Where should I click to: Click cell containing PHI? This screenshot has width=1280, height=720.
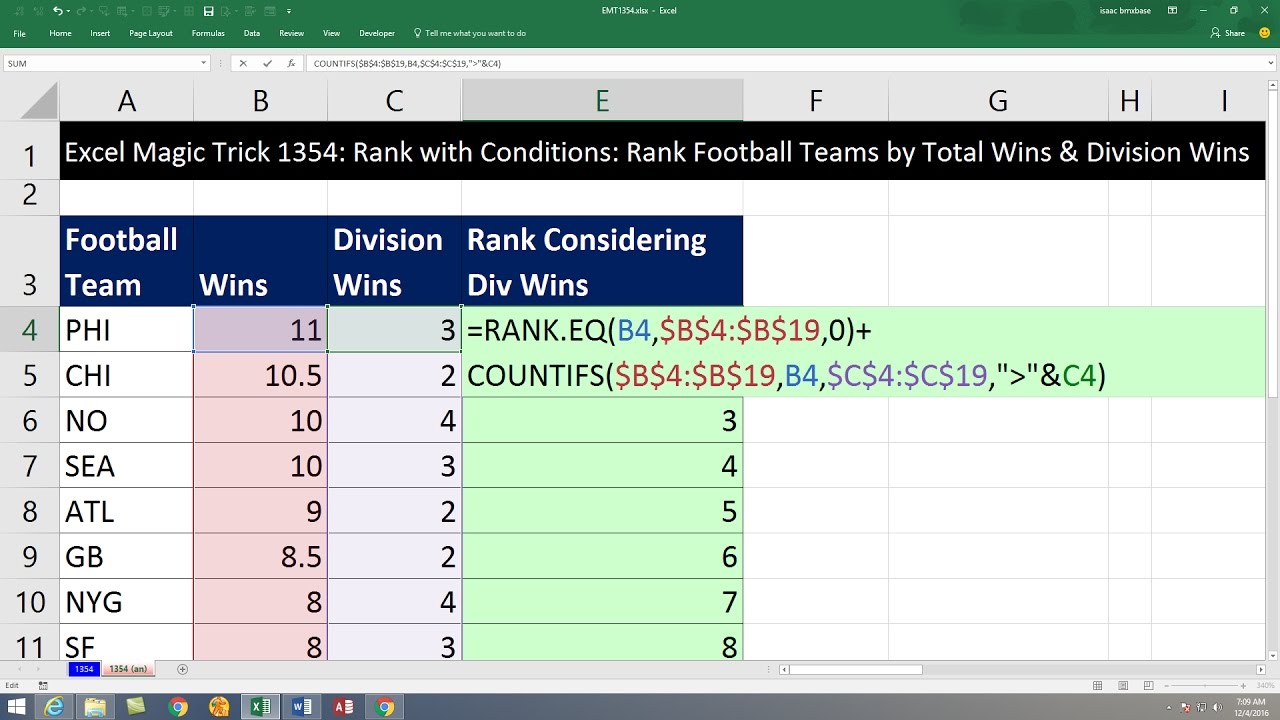[126, 330]
